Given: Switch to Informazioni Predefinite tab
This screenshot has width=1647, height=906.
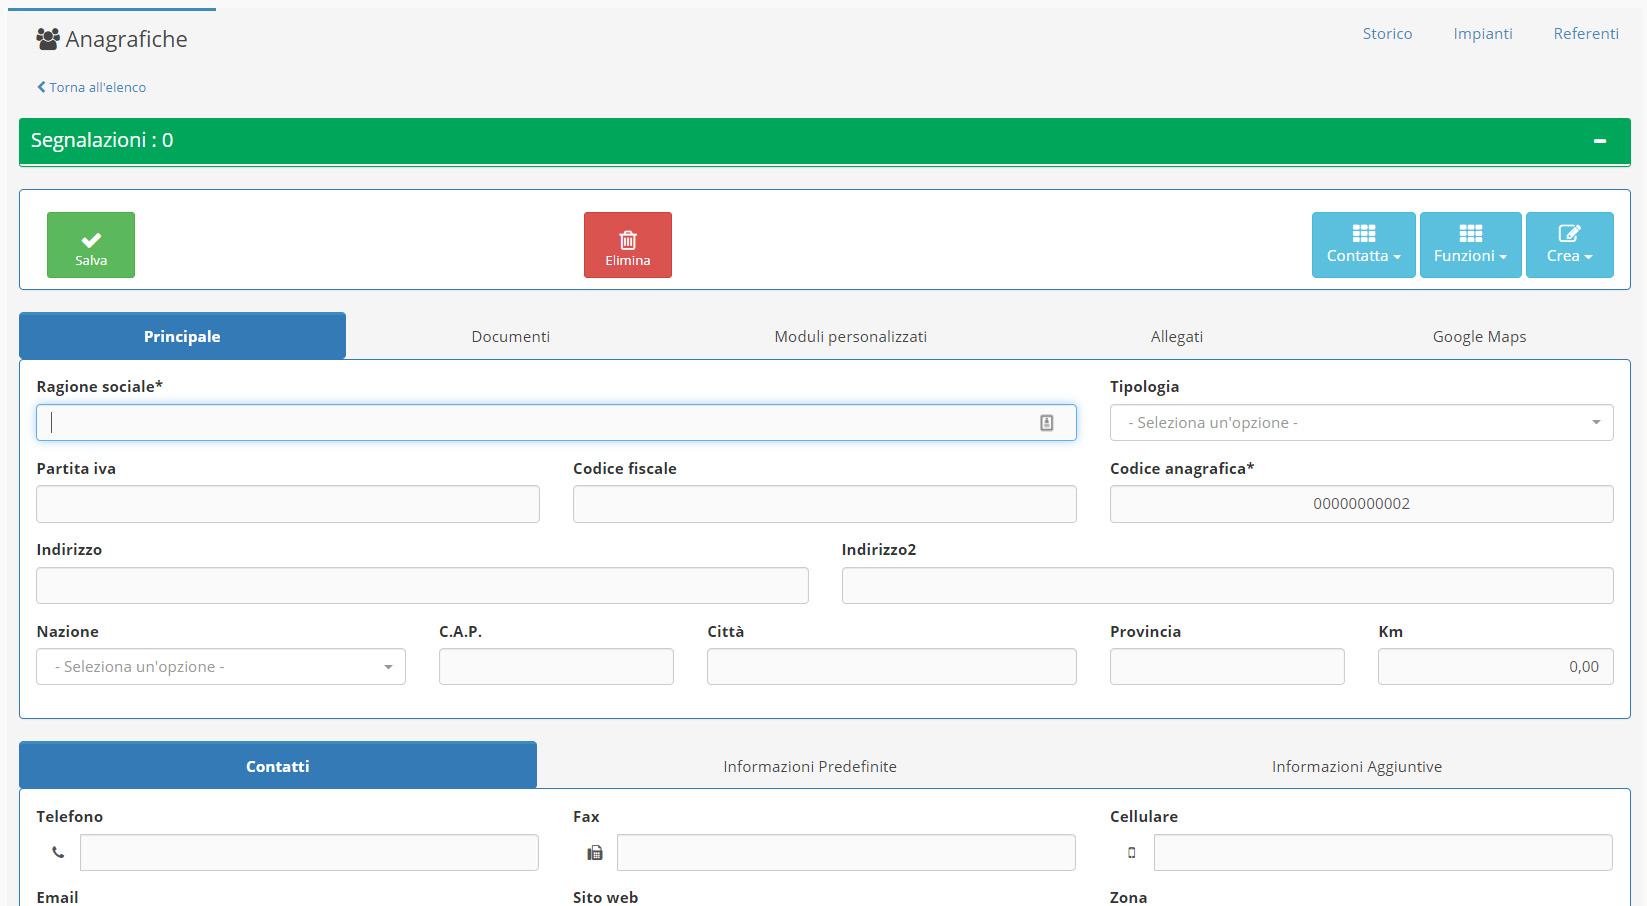Looking at the screenshot, I should 809,767.
